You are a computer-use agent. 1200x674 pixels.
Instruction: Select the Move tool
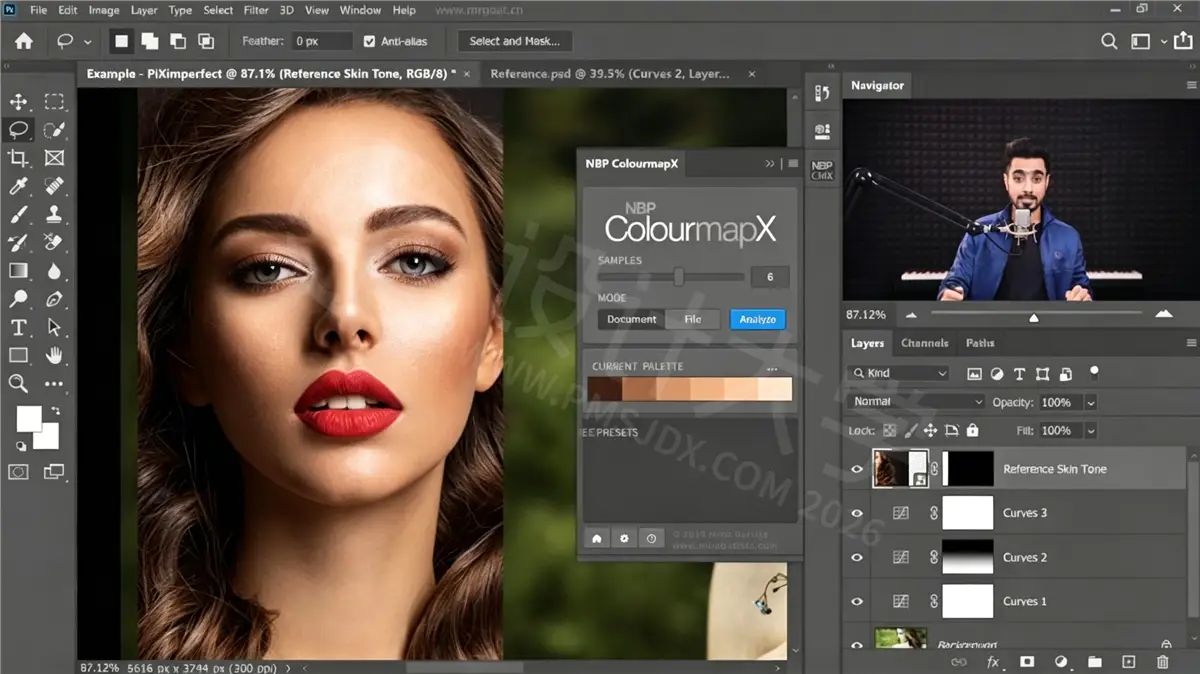coord(18,101)
